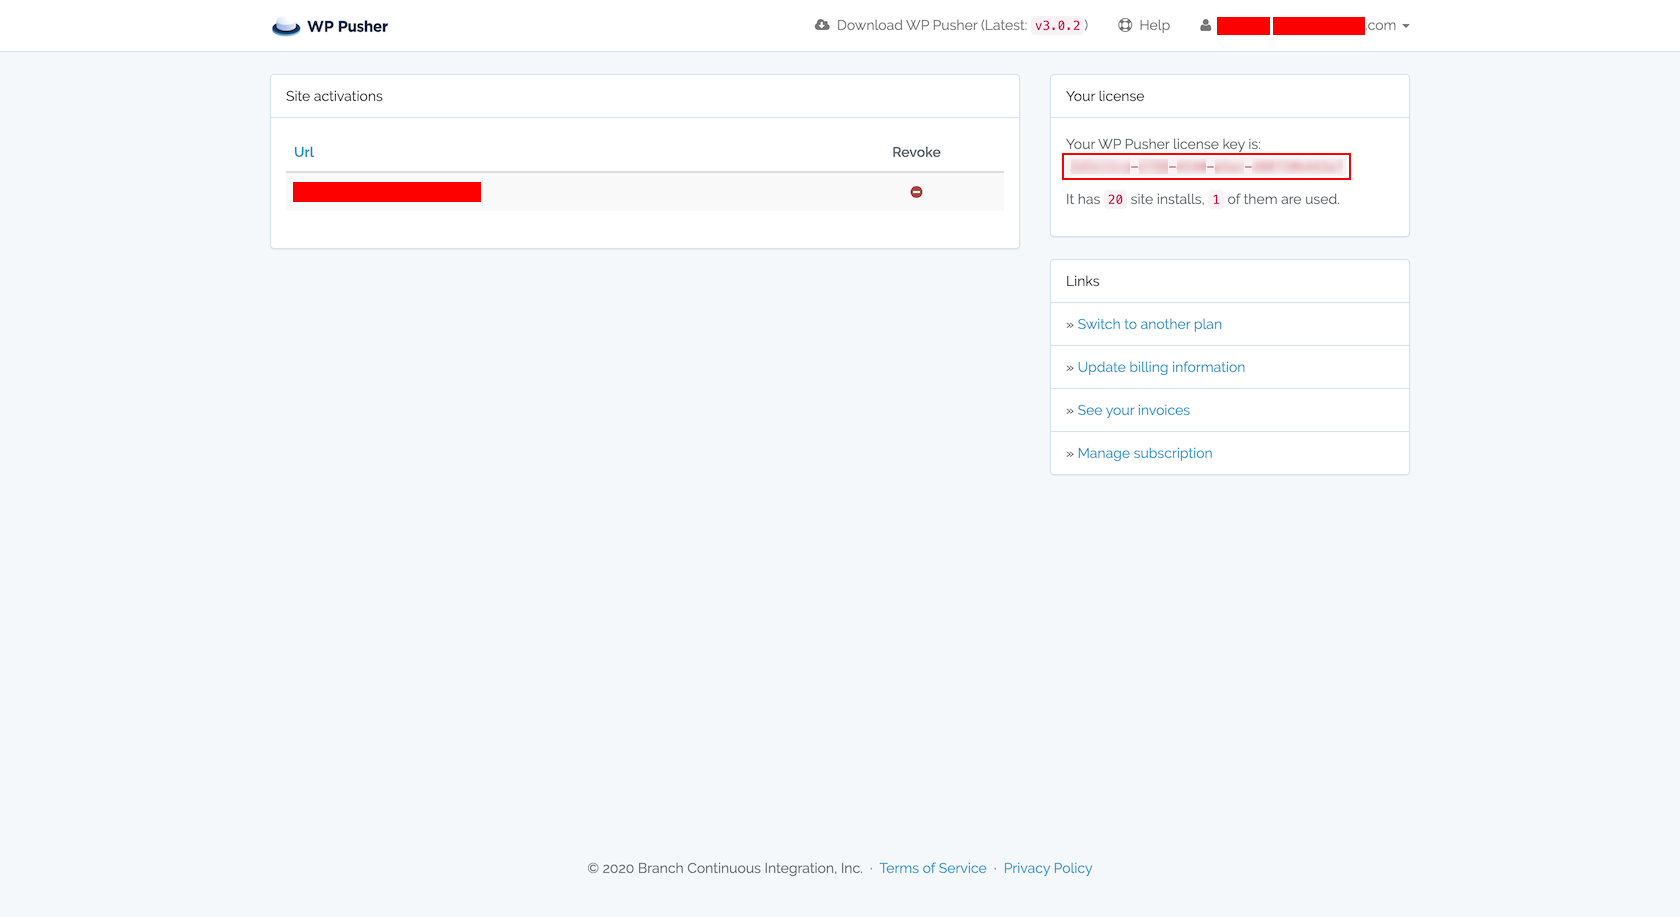Screen dimensions: 1680x917
Task: Click the user account icon
Action: tap(1205, 25)
